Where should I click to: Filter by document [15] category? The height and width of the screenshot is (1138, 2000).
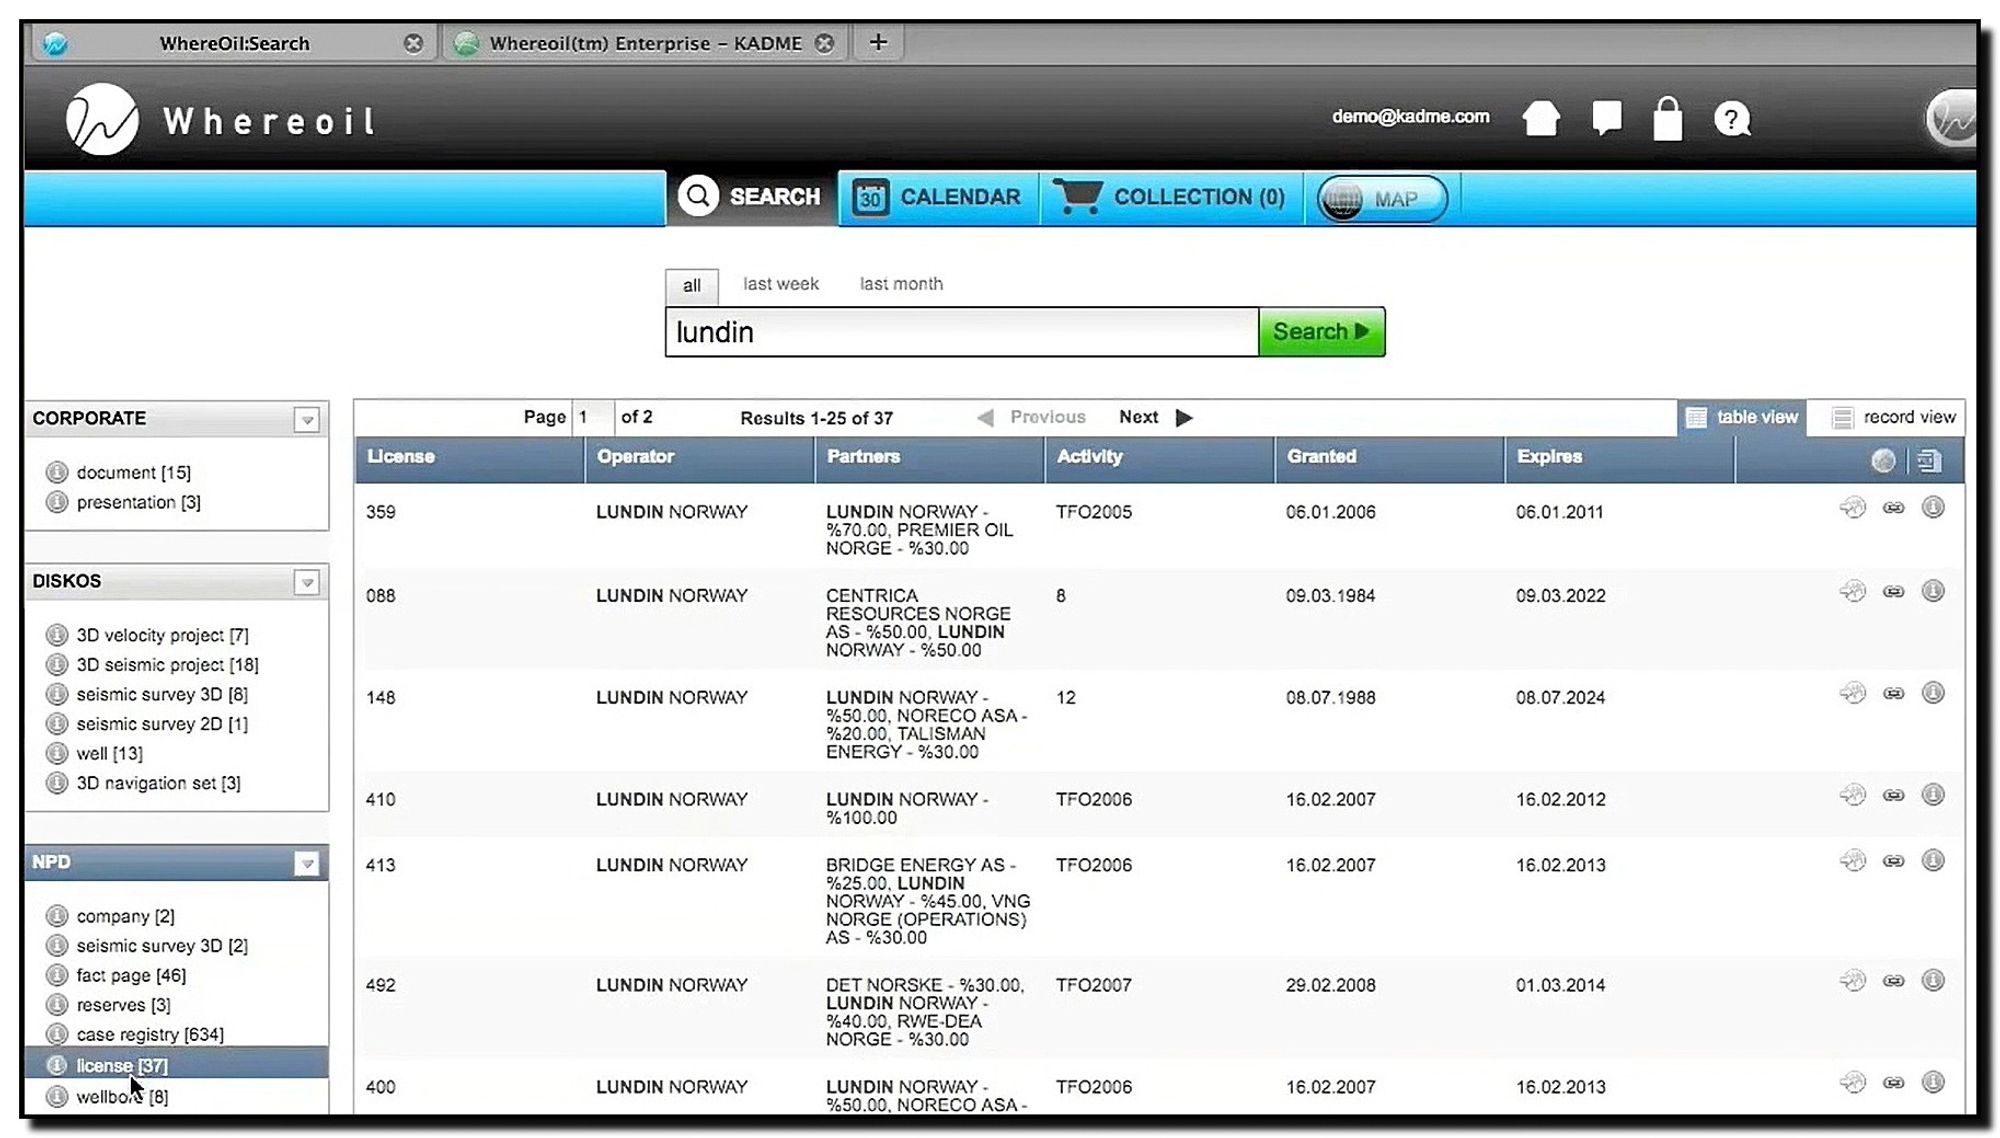[133, 472]
